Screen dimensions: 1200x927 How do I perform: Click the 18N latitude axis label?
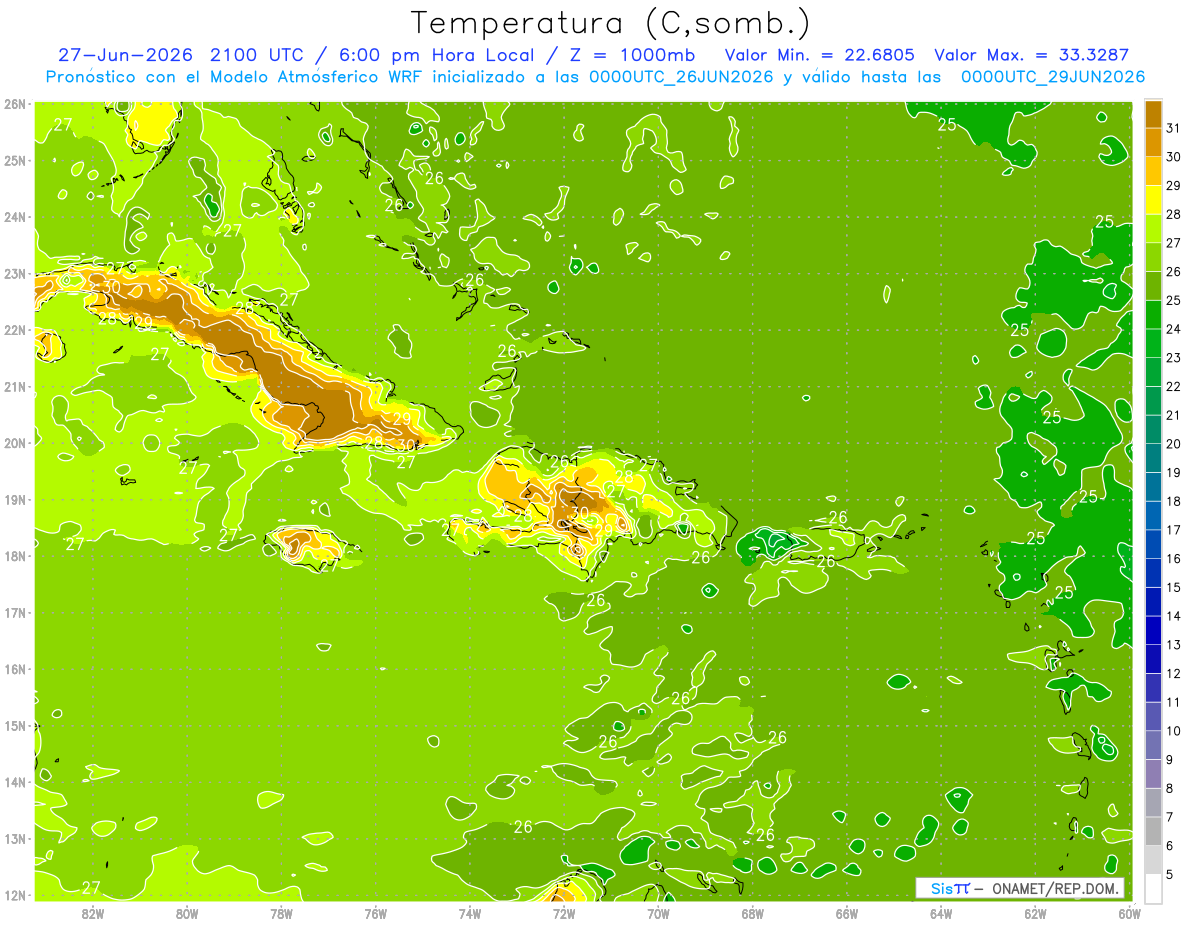click(x=15, y=556)
